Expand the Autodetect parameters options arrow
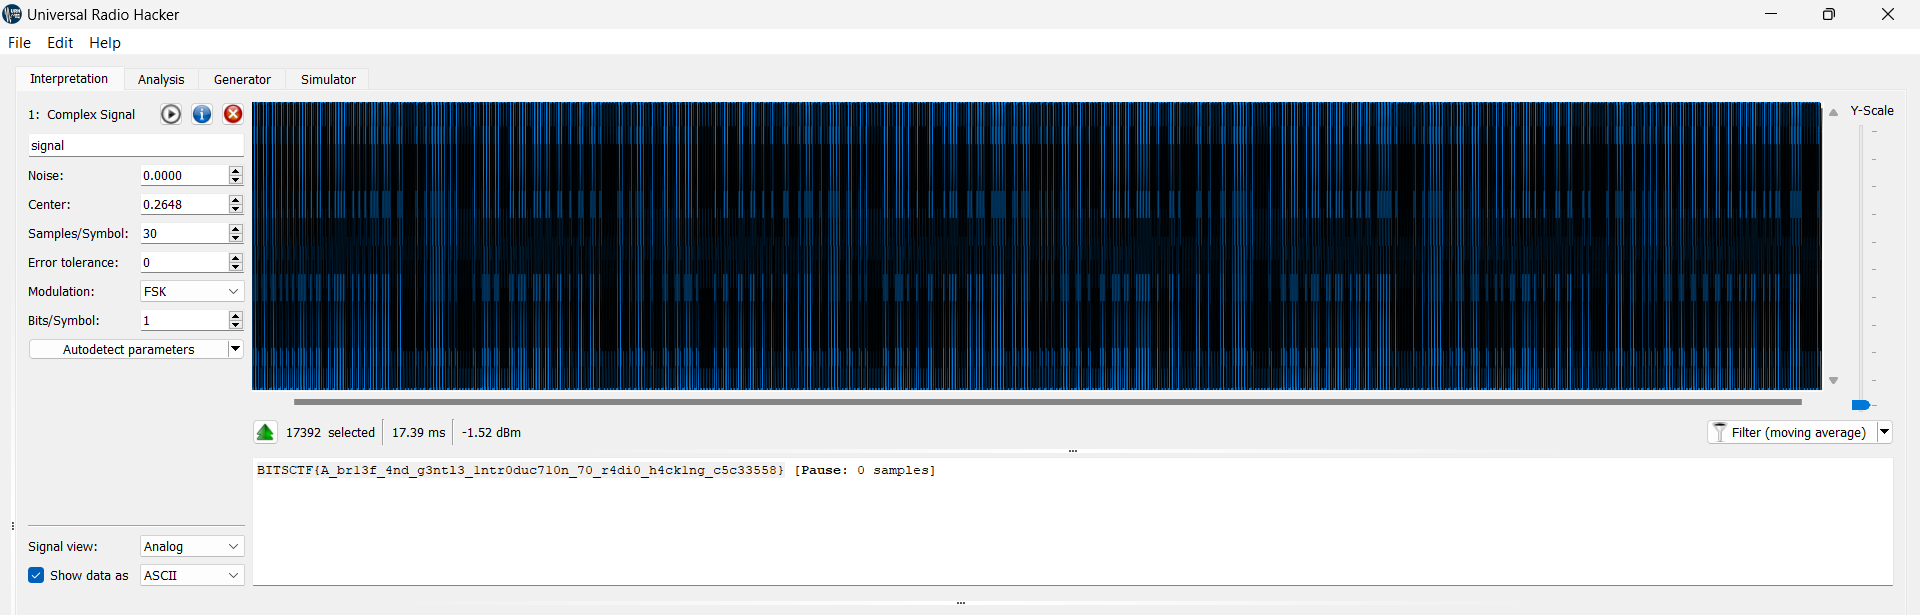This screenshot has height=615, width=1920. pyautogui.click(x=236, y=349)
